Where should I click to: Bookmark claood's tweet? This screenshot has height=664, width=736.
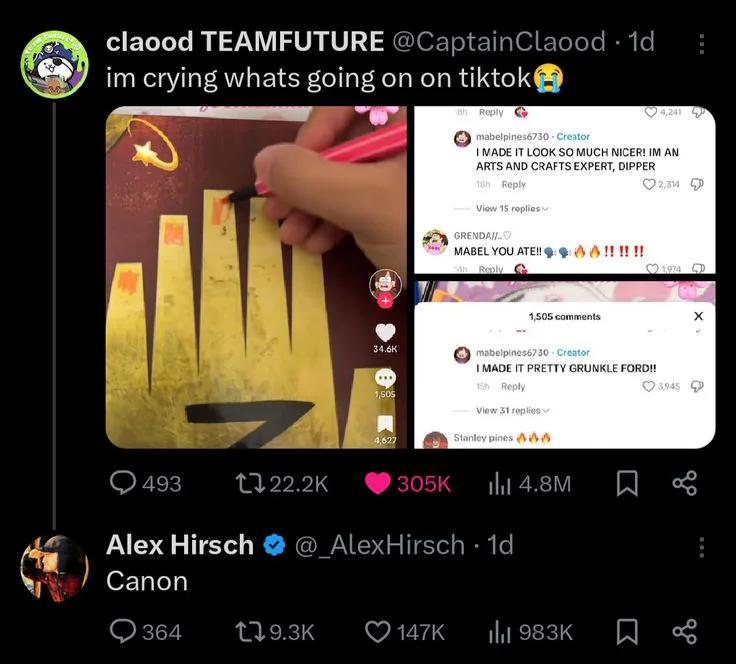pyautogui.click(x=626, y=484)
